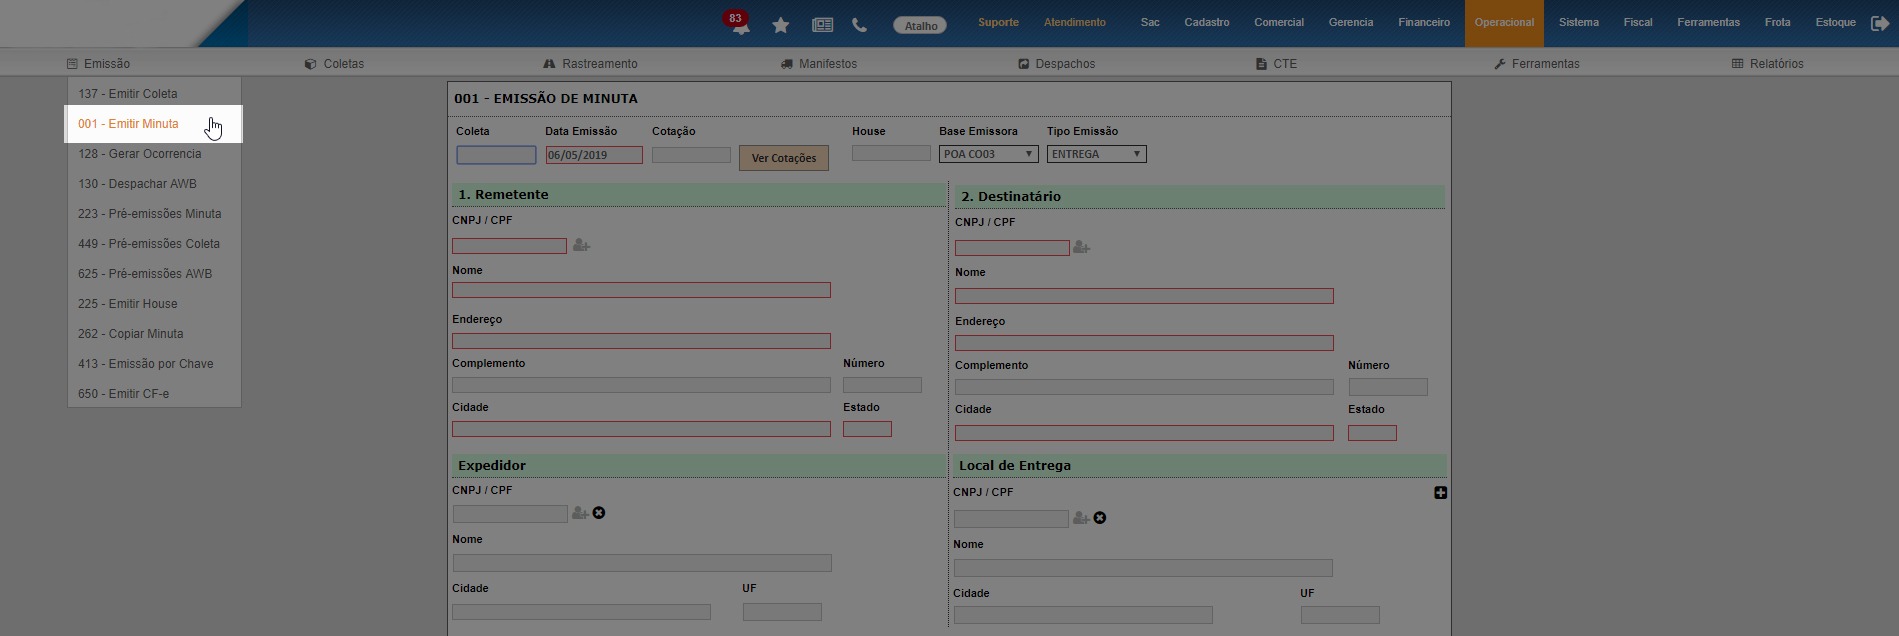Open the Ferramentas submenu with wrench icon

1537,64
